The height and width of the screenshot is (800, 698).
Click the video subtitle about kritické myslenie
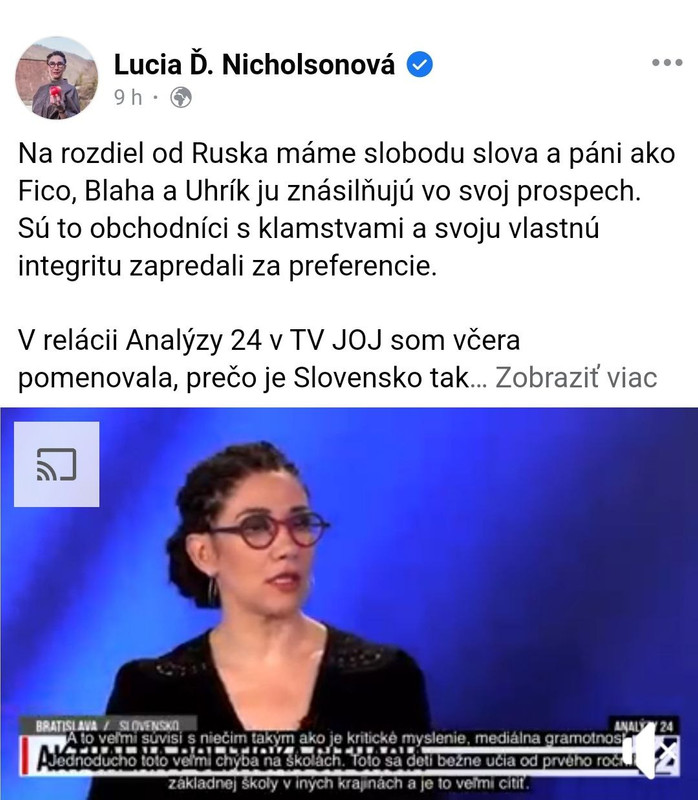tap(345, 738)
